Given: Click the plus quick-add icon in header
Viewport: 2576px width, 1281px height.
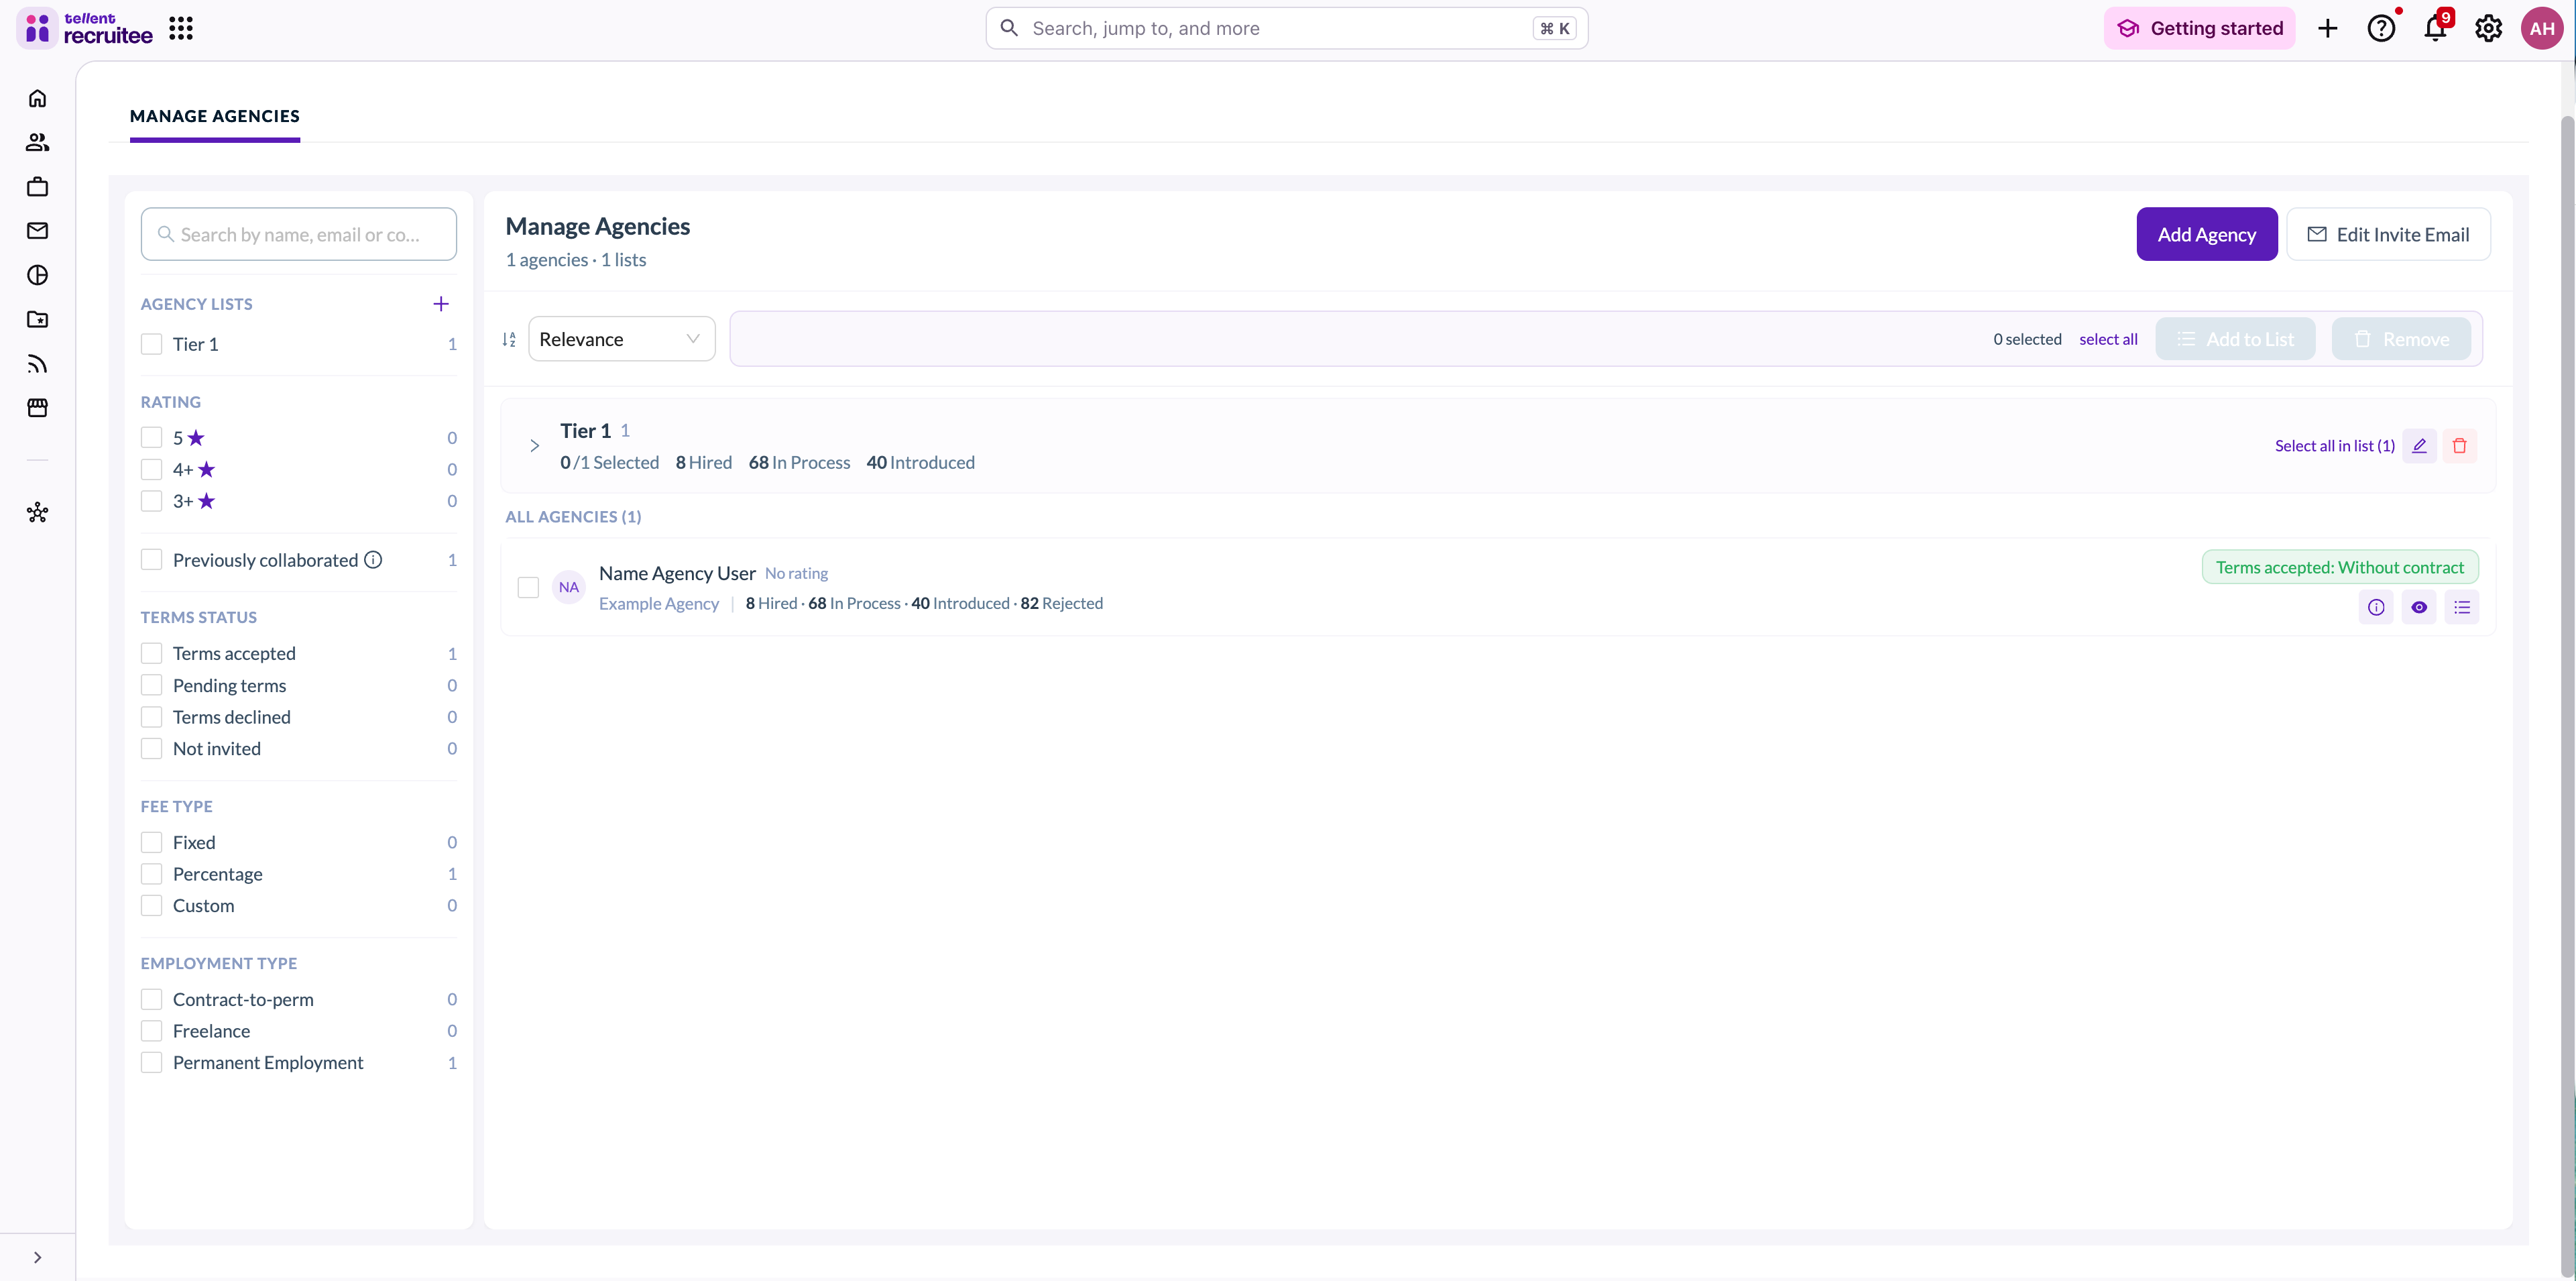Looking at the screenshot, I should 2328,28.
